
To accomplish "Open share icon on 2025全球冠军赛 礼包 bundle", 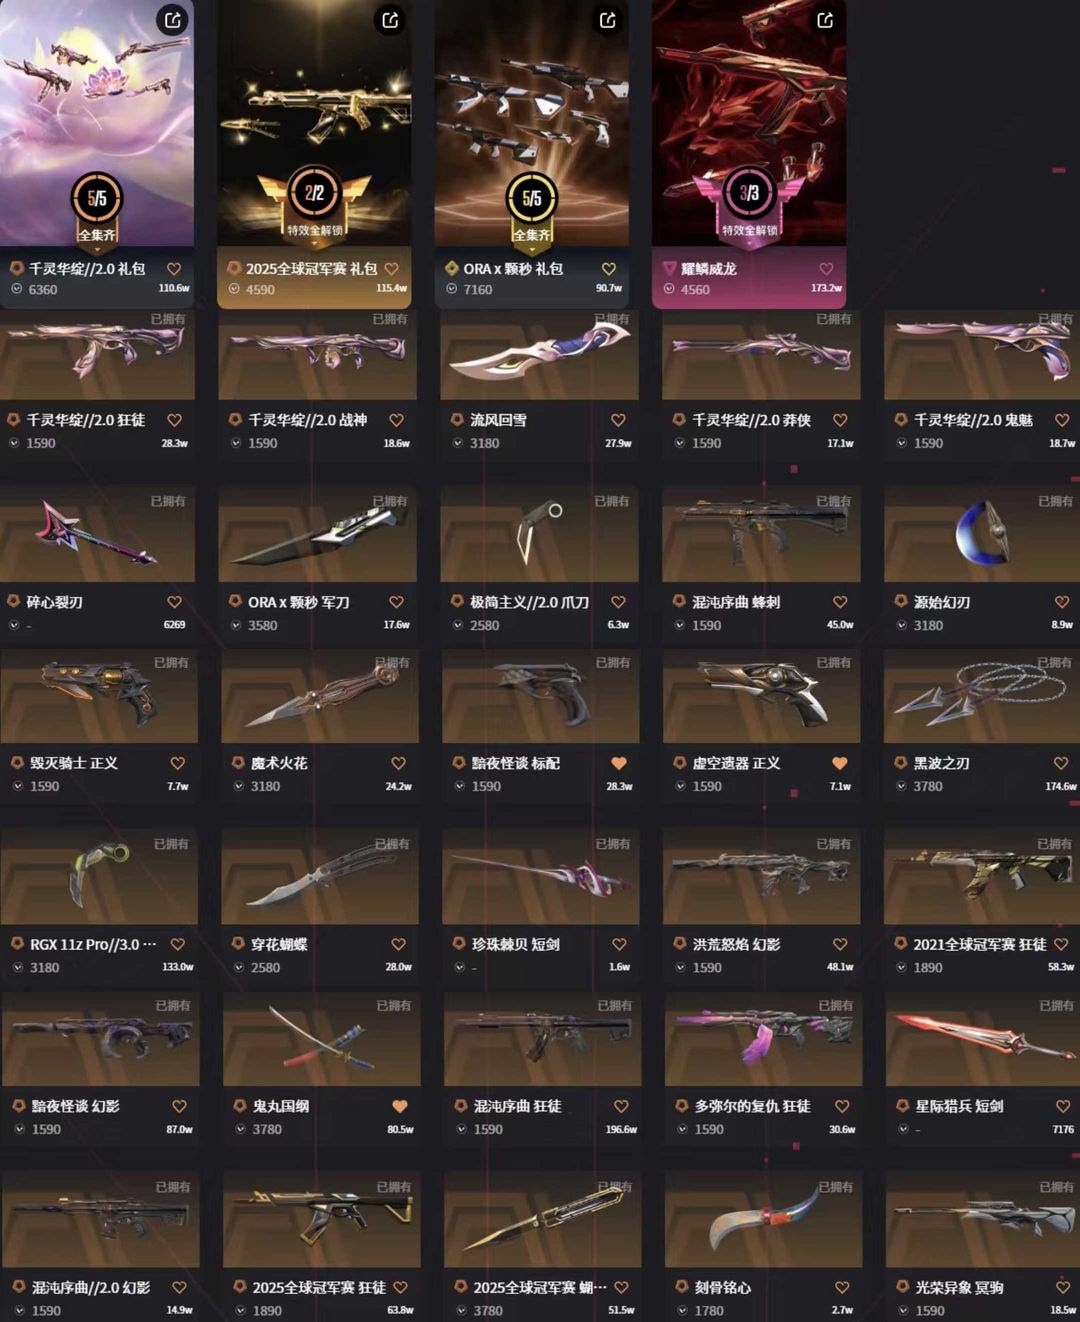I will click(x=390, y=20).
